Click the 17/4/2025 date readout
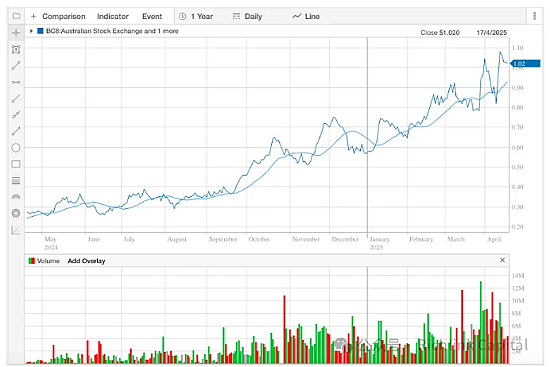This screenshot has height=367, width=550. tap(491, 33)
